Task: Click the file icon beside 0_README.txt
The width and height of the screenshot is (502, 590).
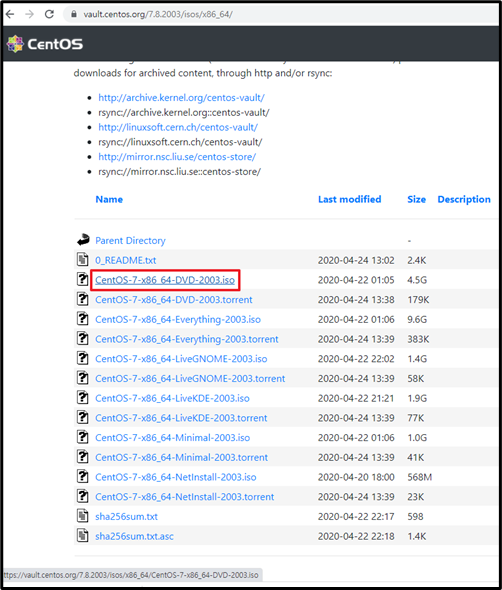Action: (x=83, y=259)
